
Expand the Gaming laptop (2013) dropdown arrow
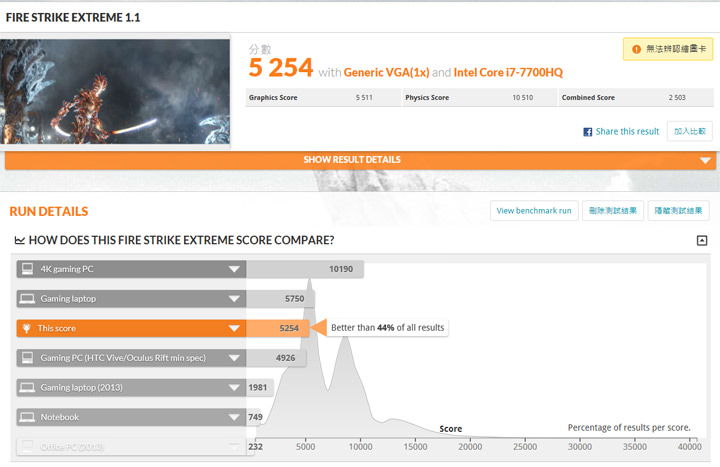pyautogui.click(x=234, y=387)
